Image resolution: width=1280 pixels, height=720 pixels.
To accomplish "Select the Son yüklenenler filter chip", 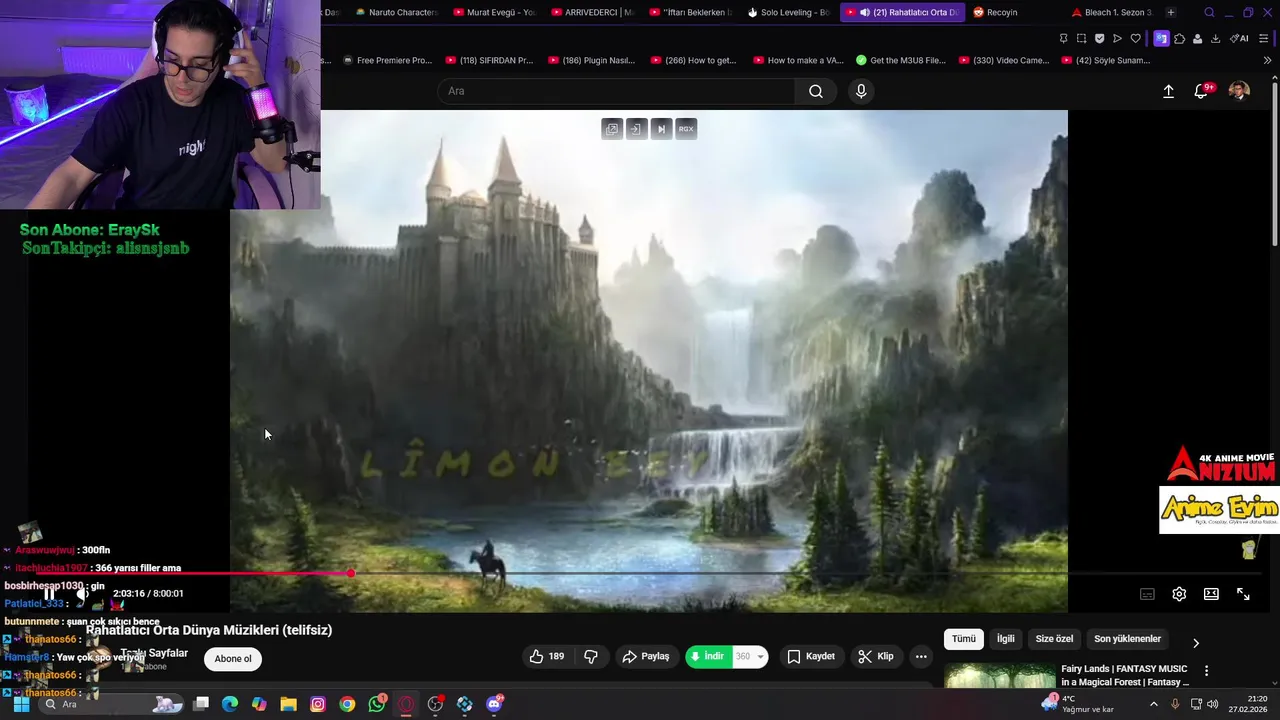I will [x=1127, y=639].
